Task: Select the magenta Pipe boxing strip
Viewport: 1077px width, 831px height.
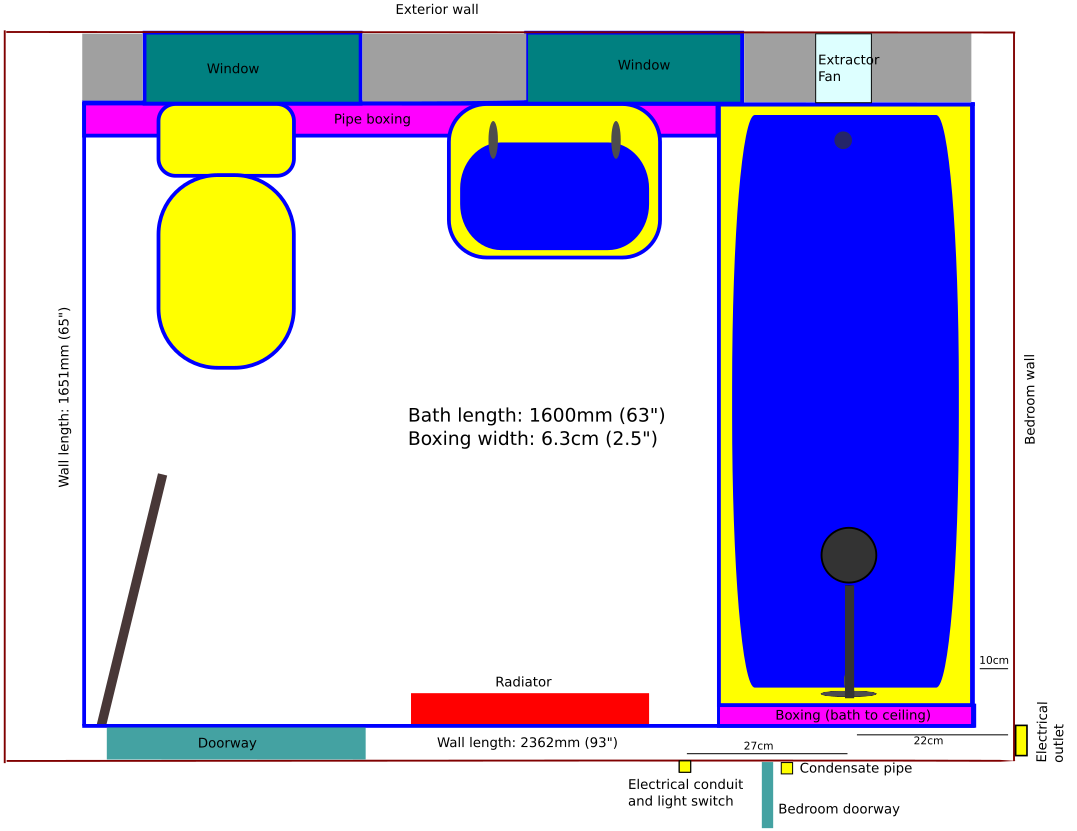Action: coord(372,119)
